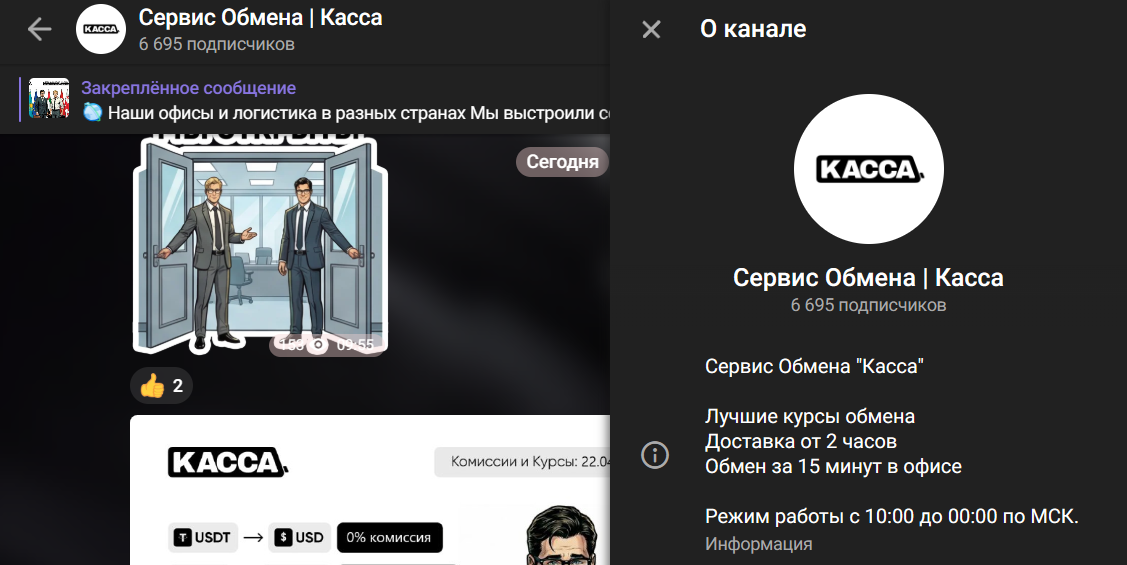The width and height of the screenshot is (1127, 565).
Task: Click subscriber count under header channel title
Action: [x=216, y=45]
